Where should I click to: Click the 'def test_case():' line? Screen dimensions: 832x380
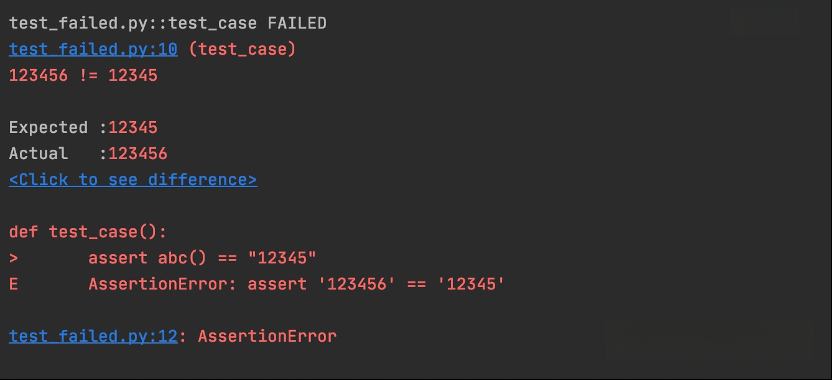(x=88, y=232)
